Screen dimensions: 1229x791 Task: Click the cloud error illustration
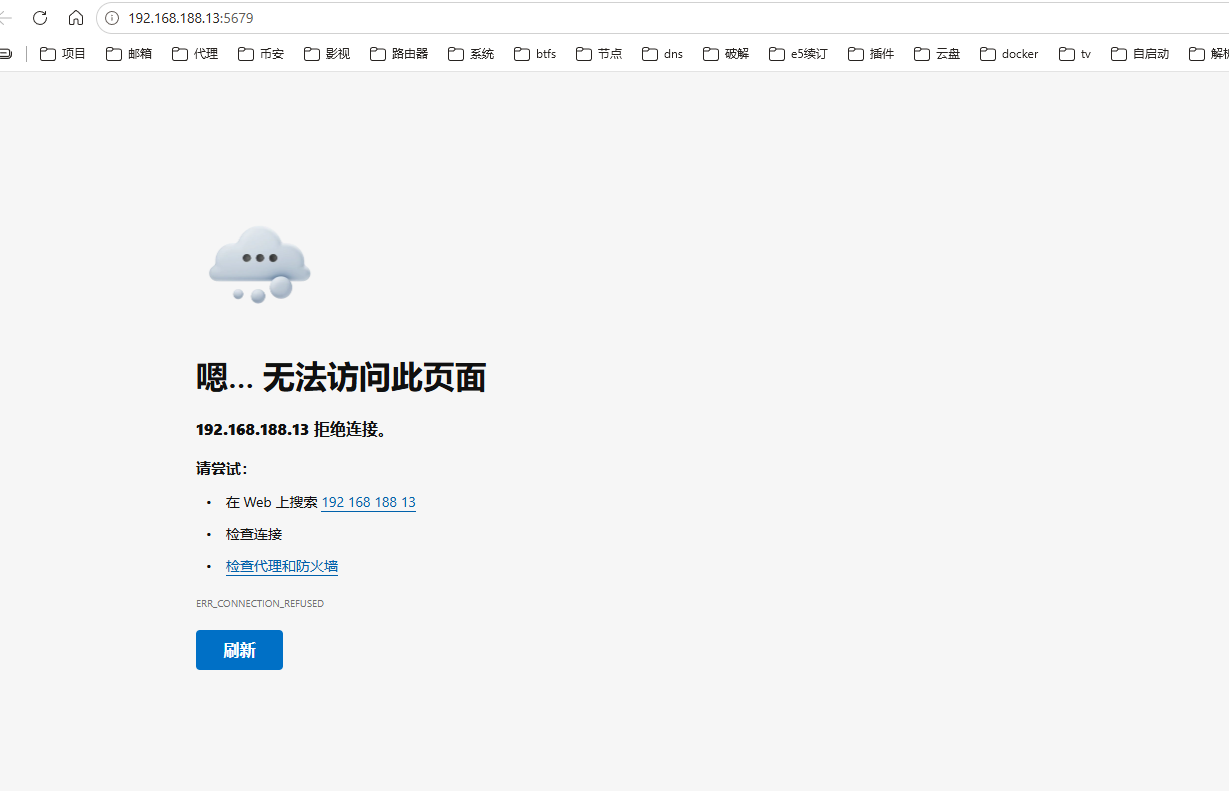pyautogui.click(x=260, y=264)
